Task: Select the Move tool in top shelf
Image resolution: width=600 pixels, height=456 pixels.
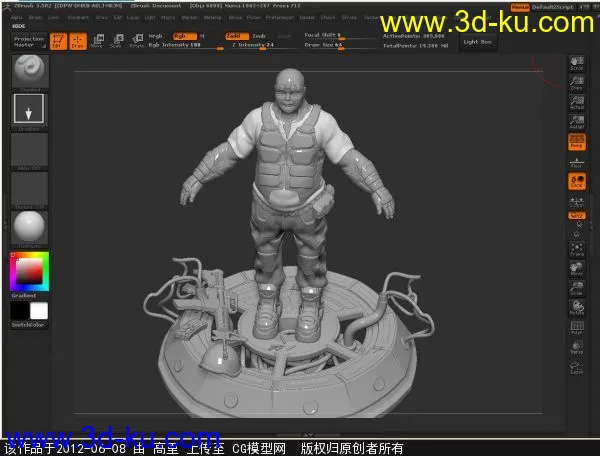Action: tap(97, 41)
